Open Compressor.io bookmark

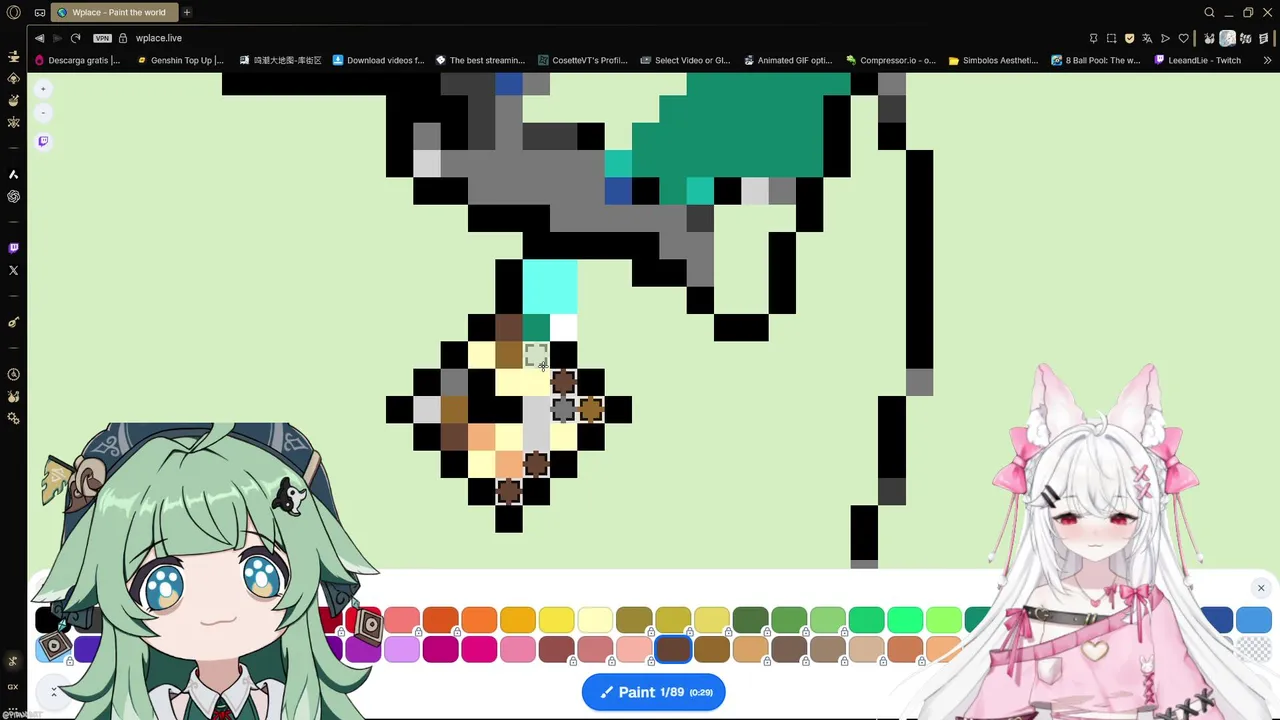pyautogui.click(x=891, y=60)
